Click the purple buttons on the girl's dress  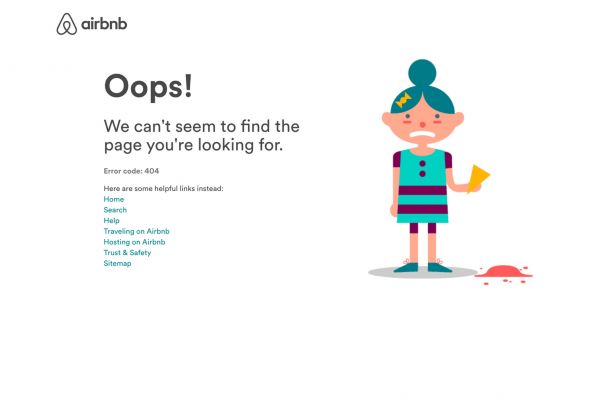click(422, 169)
